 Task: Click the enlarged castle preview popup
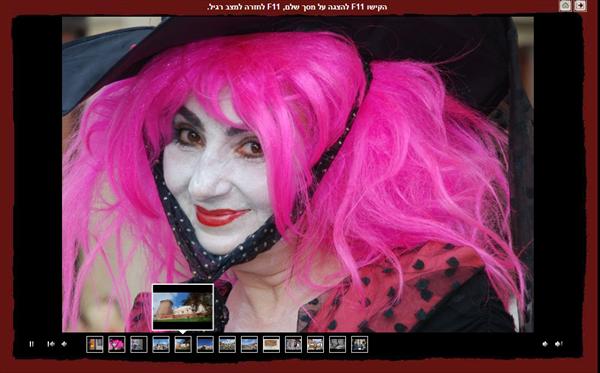183,307
